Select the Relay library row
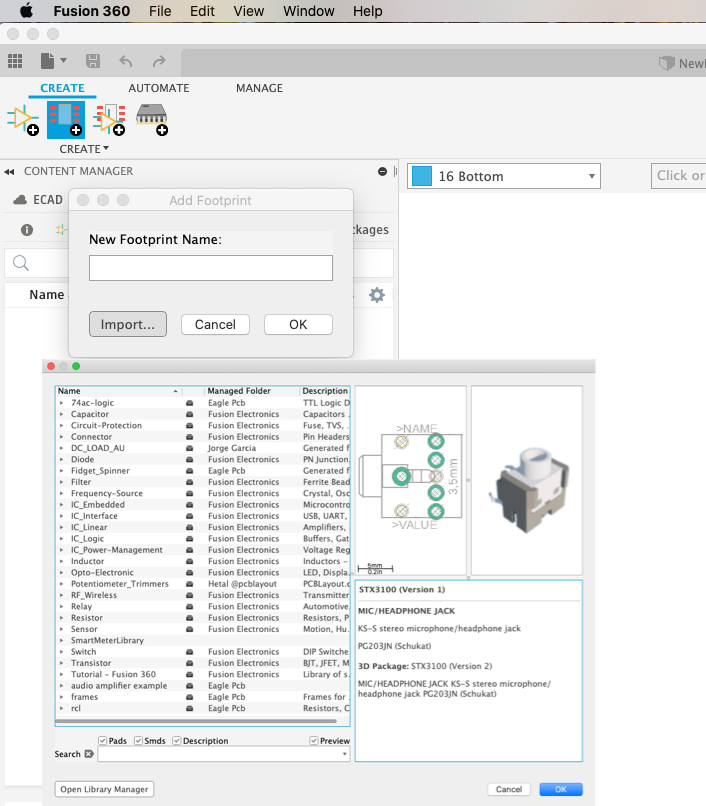The height and width of the screenshot is (806, 706). click(x=203, y=607)
